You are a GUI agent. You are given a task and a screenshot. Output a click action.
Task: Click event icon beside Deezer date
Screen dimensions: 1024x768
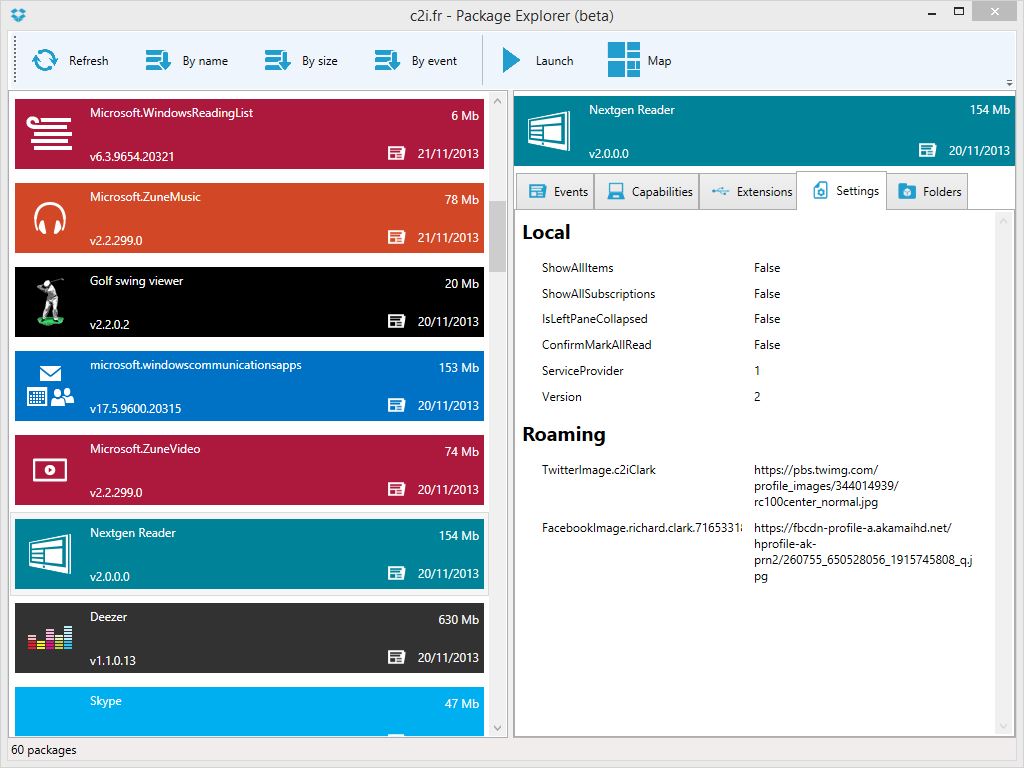(396, 657)
